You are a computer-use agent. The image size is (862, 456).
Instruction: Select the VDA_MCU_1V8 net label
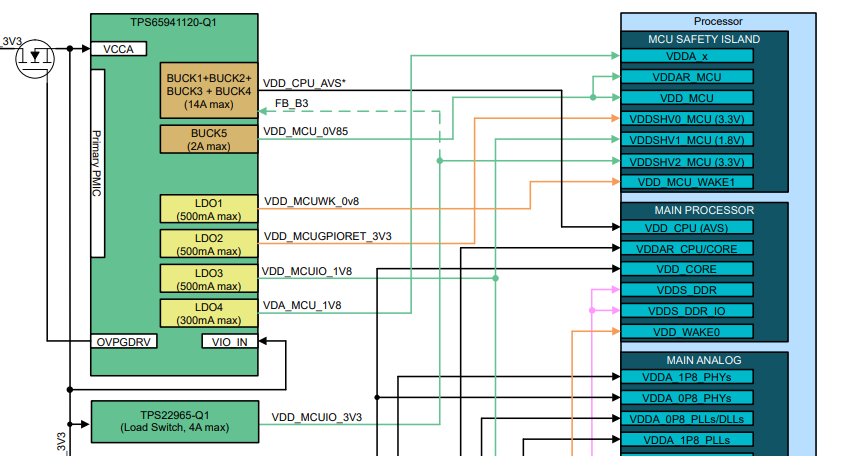[302, 305]
